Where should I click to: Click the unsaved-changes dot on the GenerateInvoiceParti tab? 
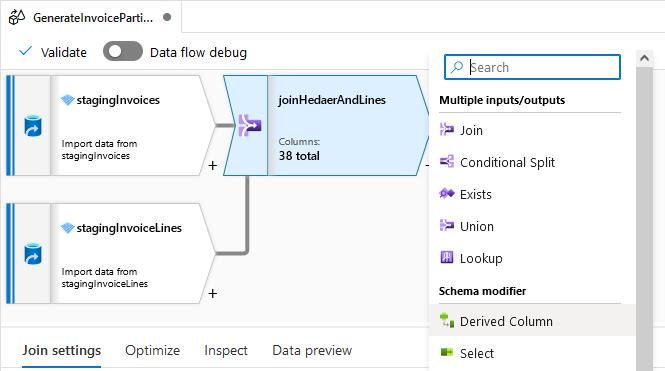[x=167, y=17]
